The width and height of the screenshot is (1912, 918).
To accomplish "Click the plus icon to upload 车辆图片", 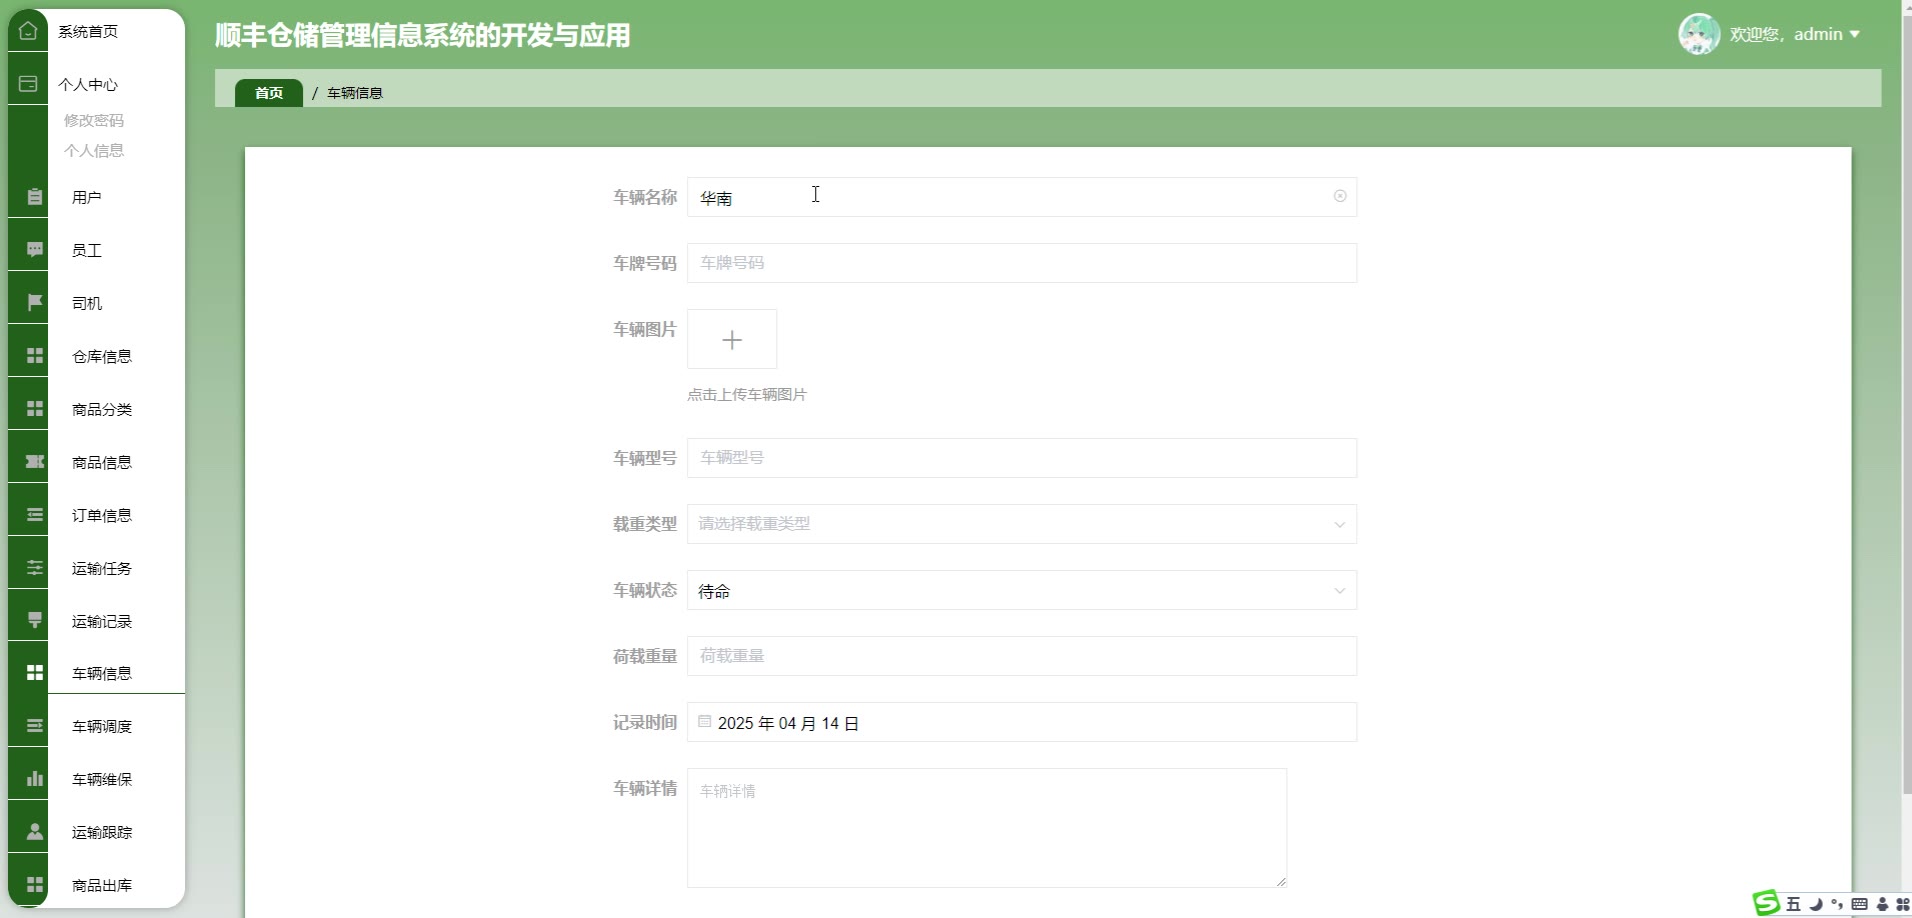I will point(732,340).
